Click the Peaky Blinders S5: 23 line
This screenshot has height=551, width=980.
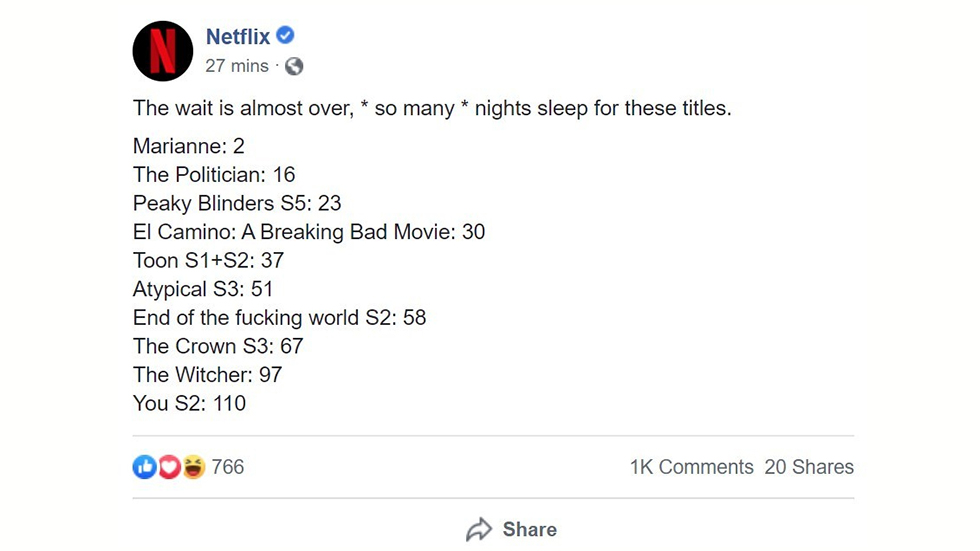[x=237, y=203]
